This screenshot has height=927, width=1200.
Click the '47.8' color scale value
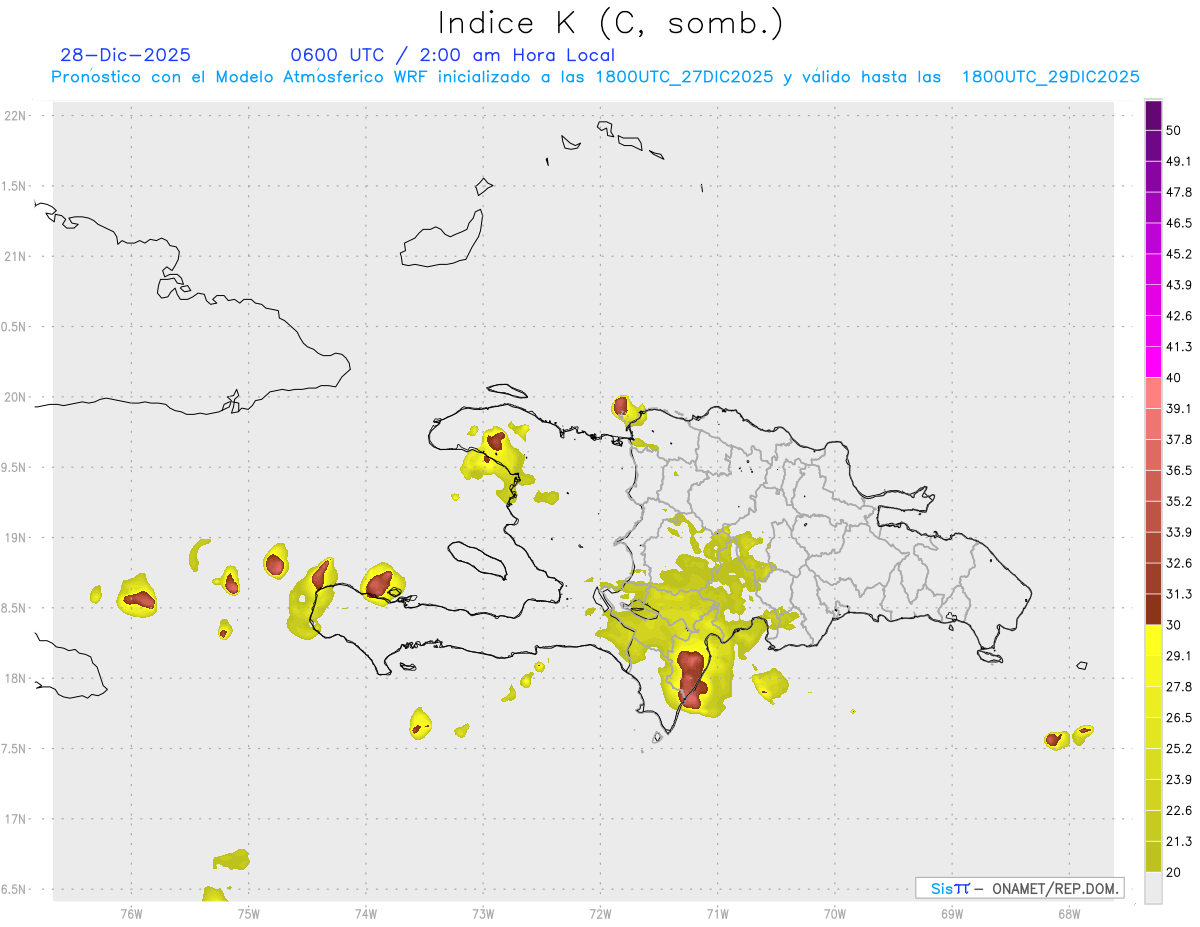[1179, 192]
